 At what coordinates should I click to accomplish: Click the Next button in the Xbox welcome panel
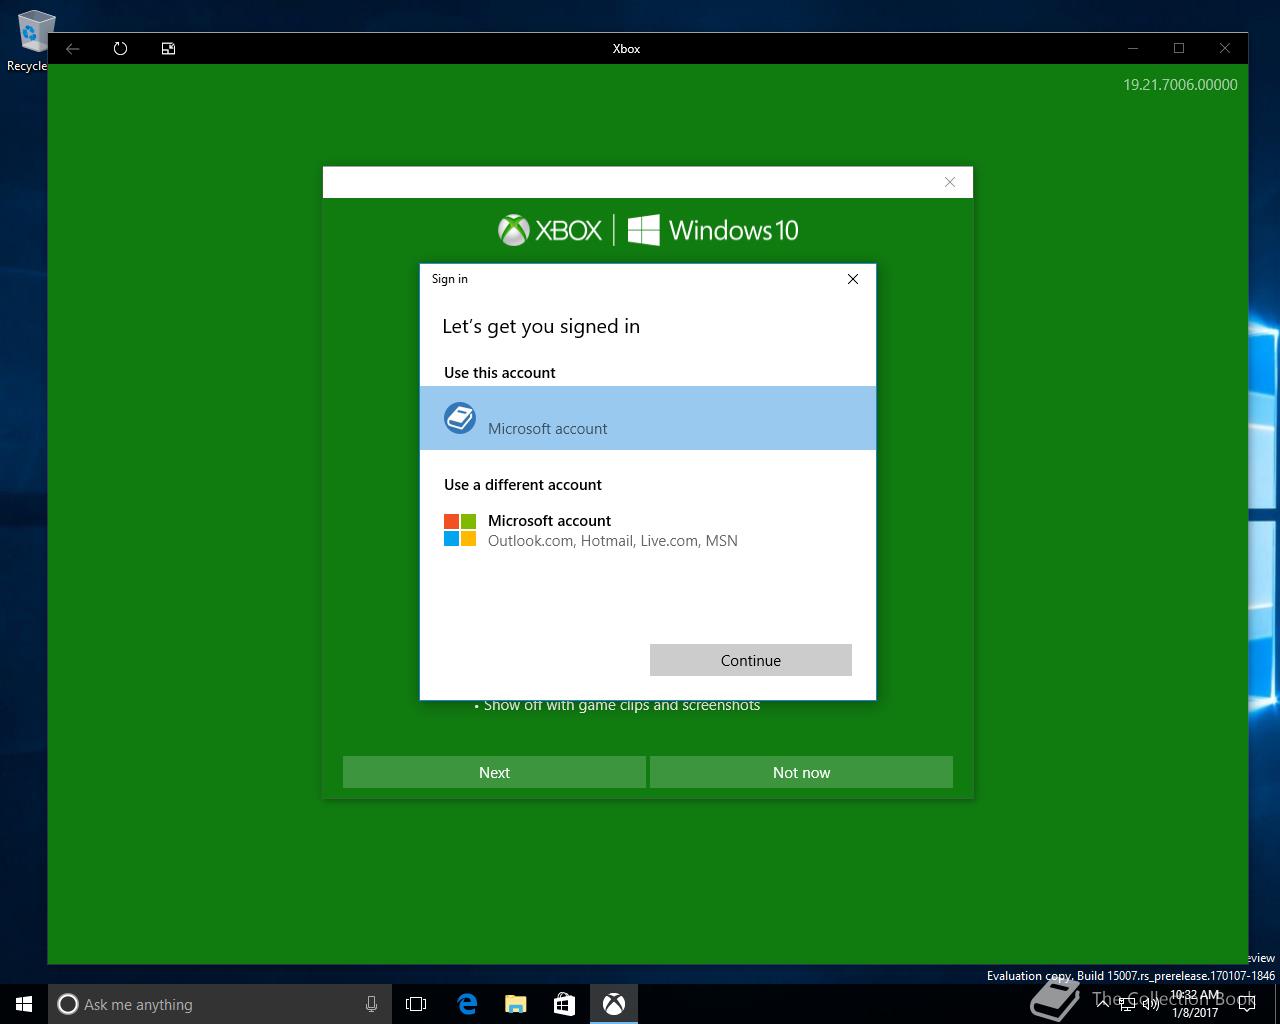click(494, 772)
